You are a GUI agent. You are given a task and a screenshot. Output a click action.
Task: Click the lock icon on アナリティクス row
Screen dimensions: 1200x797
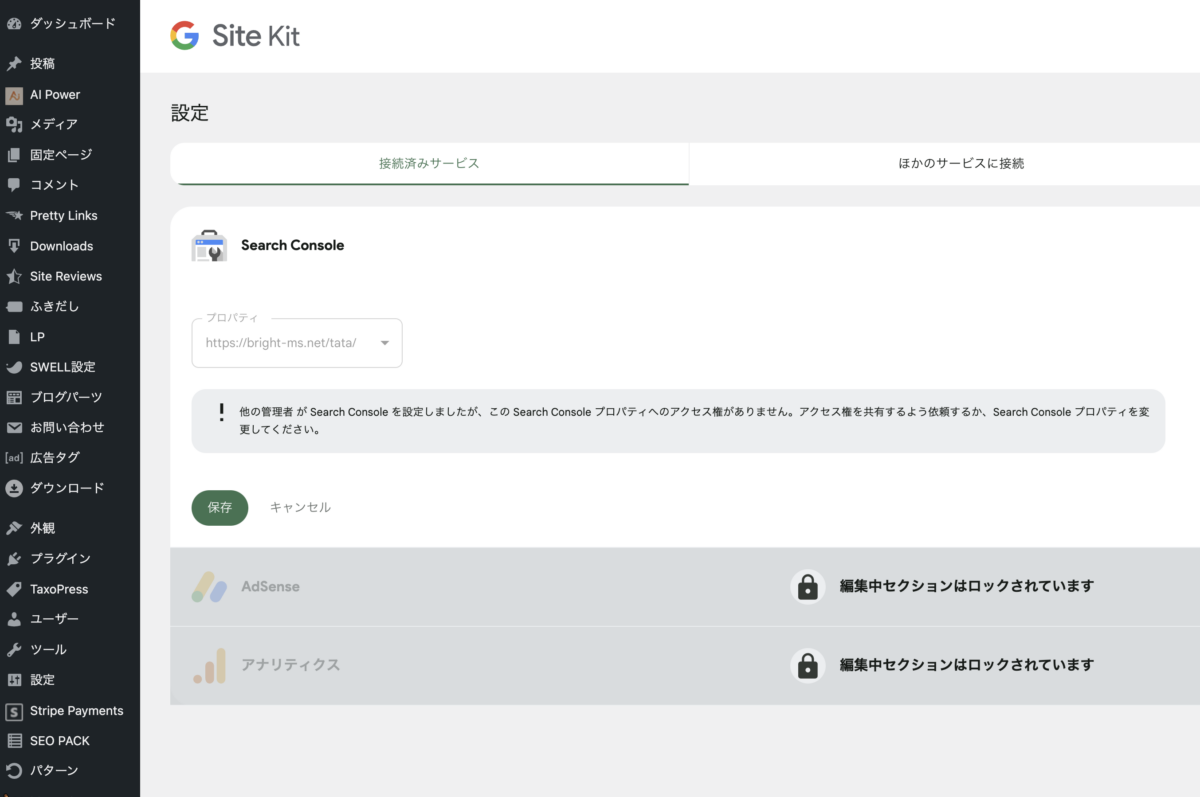[x=807, y=665]
